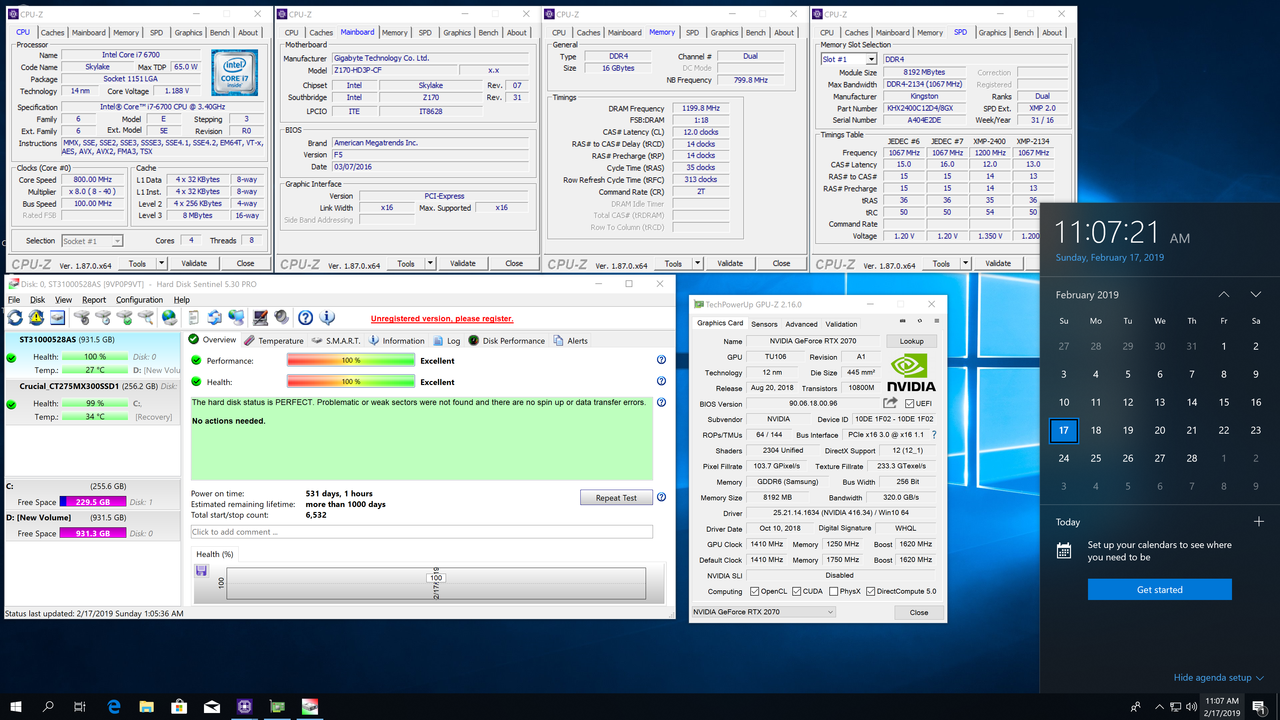The height and width of the screenshot is (720, 1280).
Task: Toggle the UEFI checkbox
Action: 909,404
